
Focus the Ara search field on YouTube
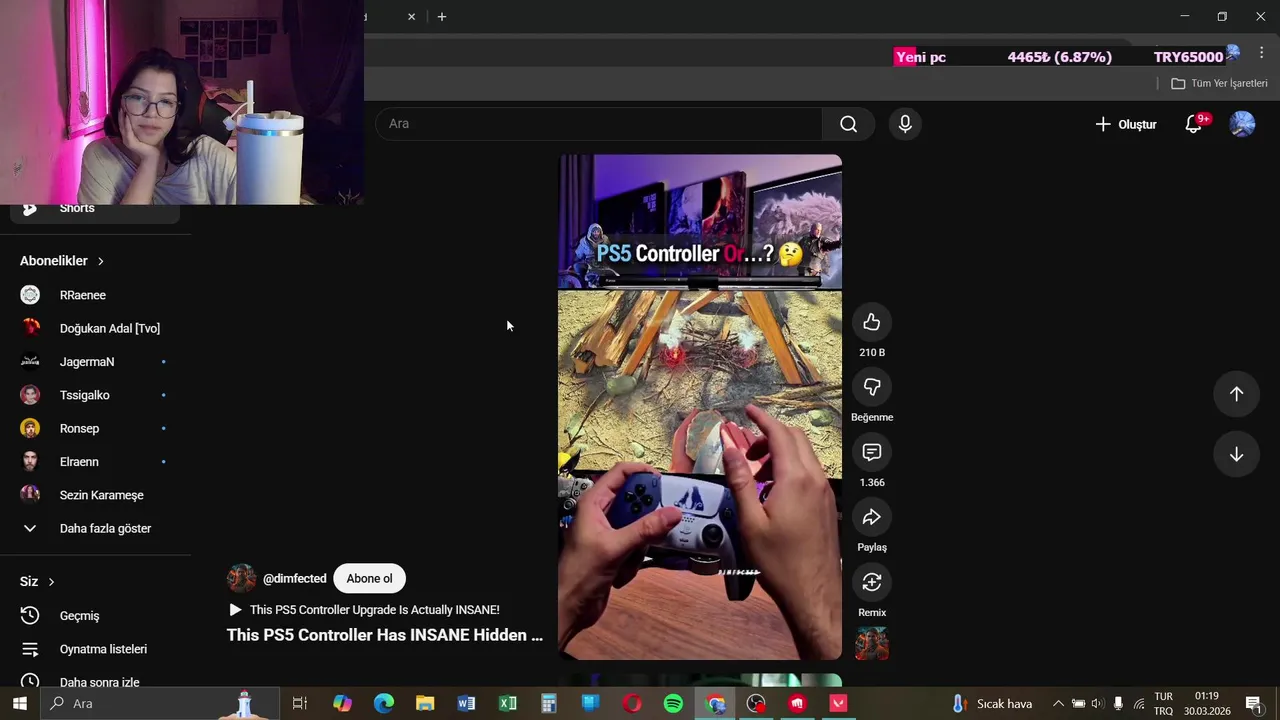[x=599, y=124]
